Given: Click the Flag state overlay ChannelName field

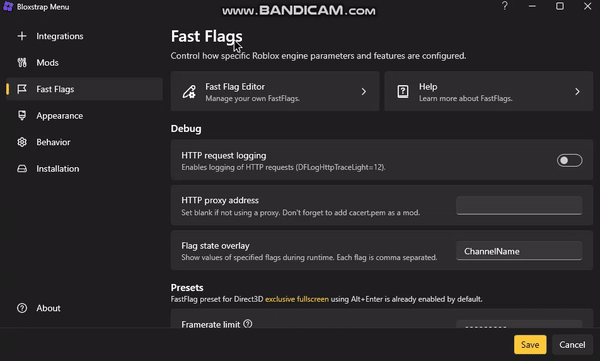Looking at the screenshot, I should (x=519, y=251).
